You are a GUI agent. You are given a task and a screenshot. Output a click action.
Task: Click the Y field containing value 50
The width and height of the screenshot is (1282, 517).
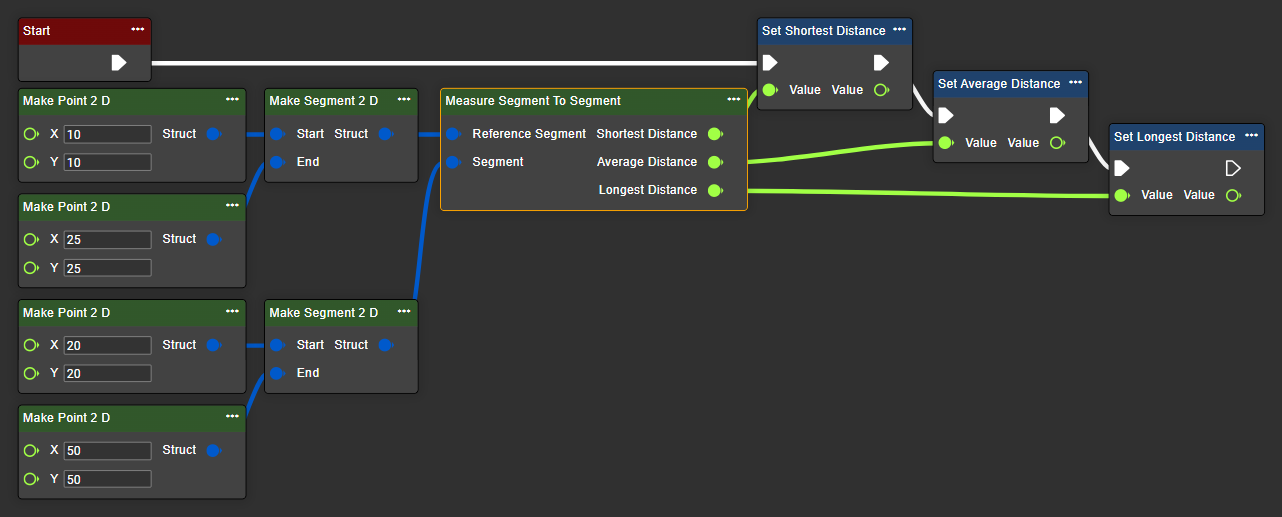[x=107, y=479]
